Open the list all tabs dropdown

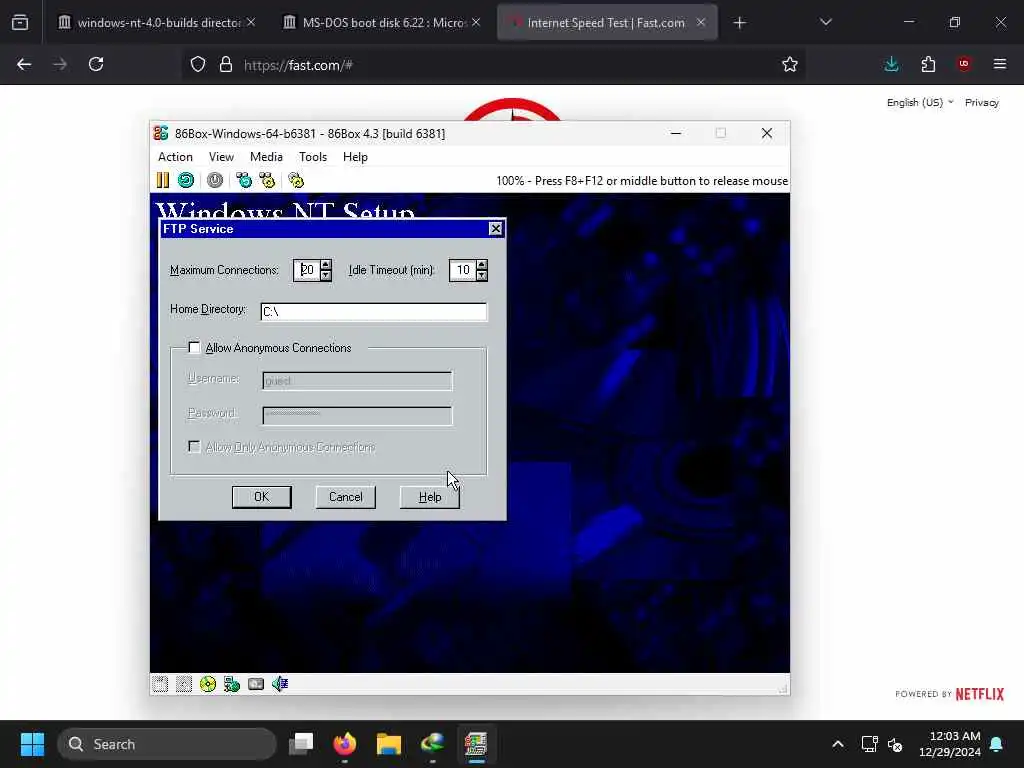pos(825,22)
